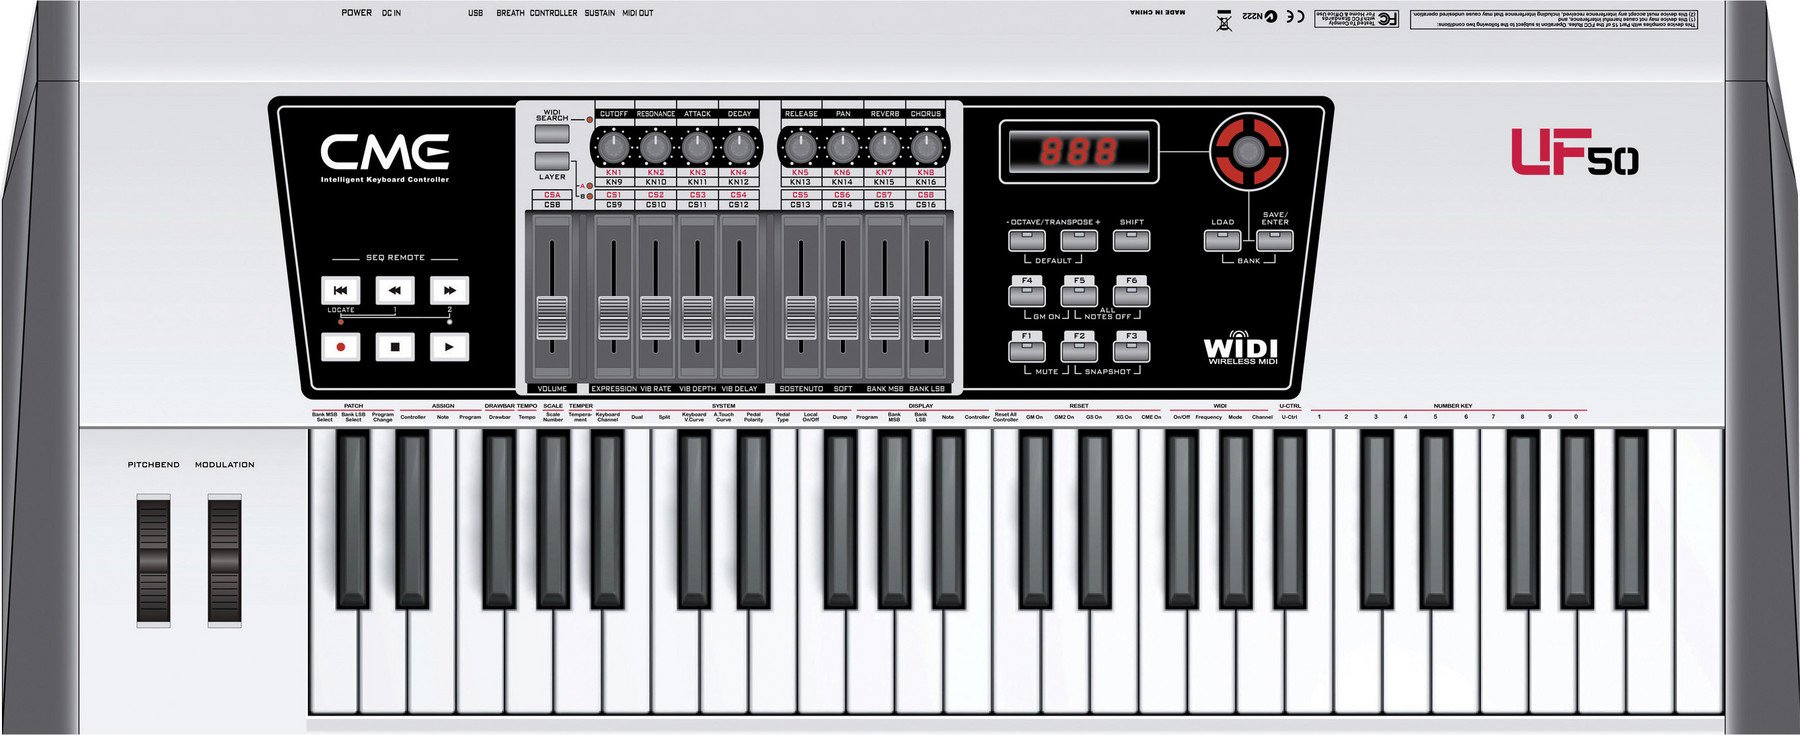Click the UF50 model logo

pyautogui.click(x=1574, y=152)
